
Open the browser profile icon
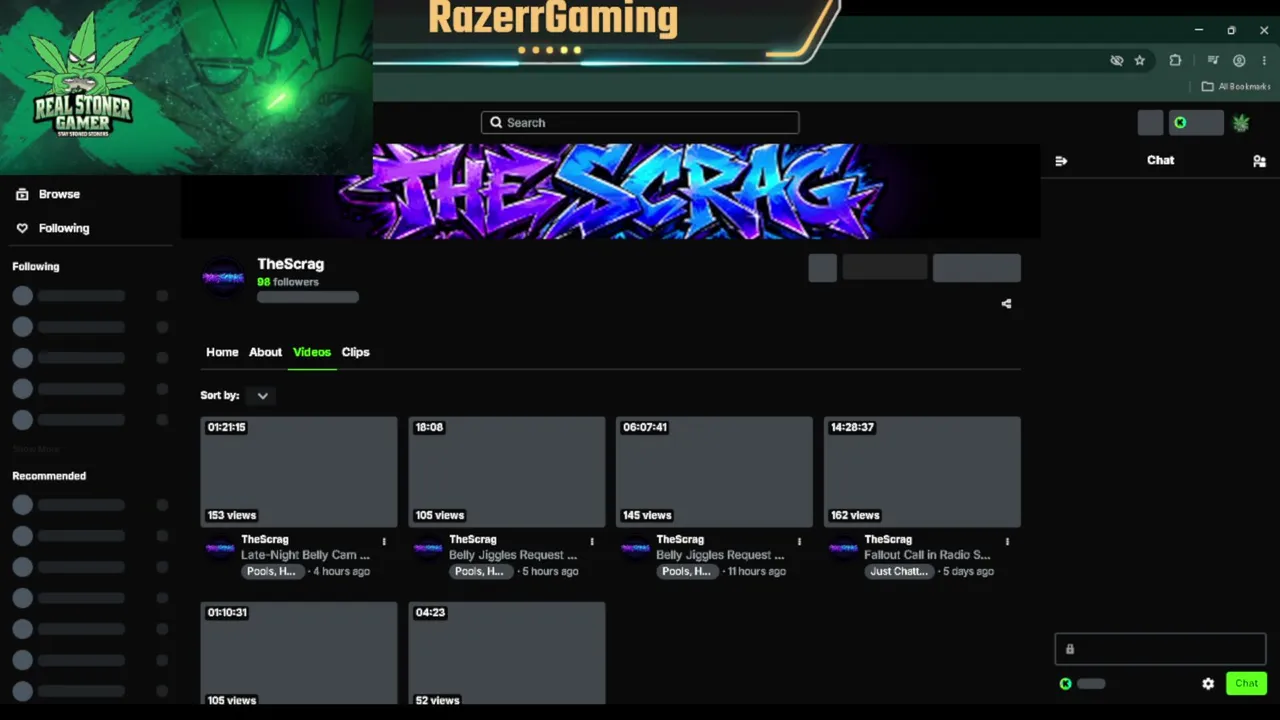point(1239,60)
